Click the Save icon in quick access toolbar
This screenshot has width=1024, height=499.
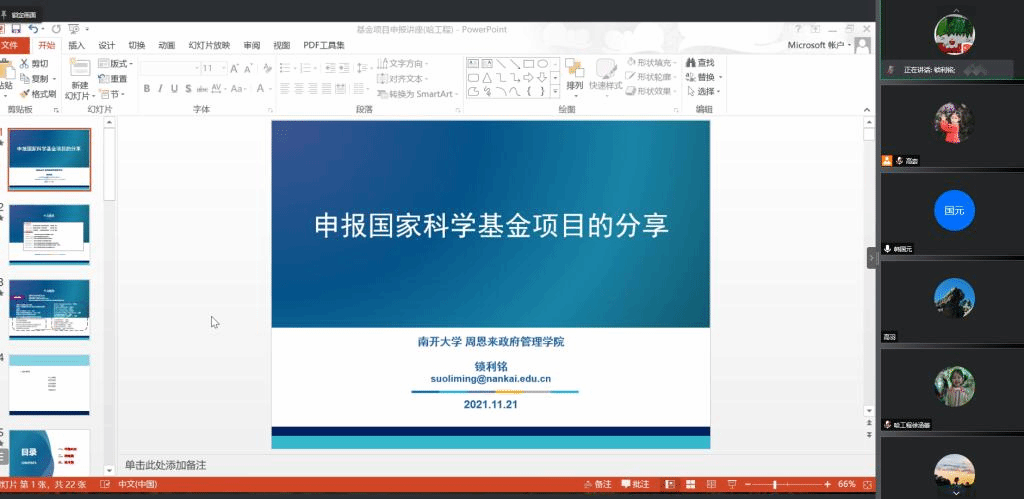point(14,30)
